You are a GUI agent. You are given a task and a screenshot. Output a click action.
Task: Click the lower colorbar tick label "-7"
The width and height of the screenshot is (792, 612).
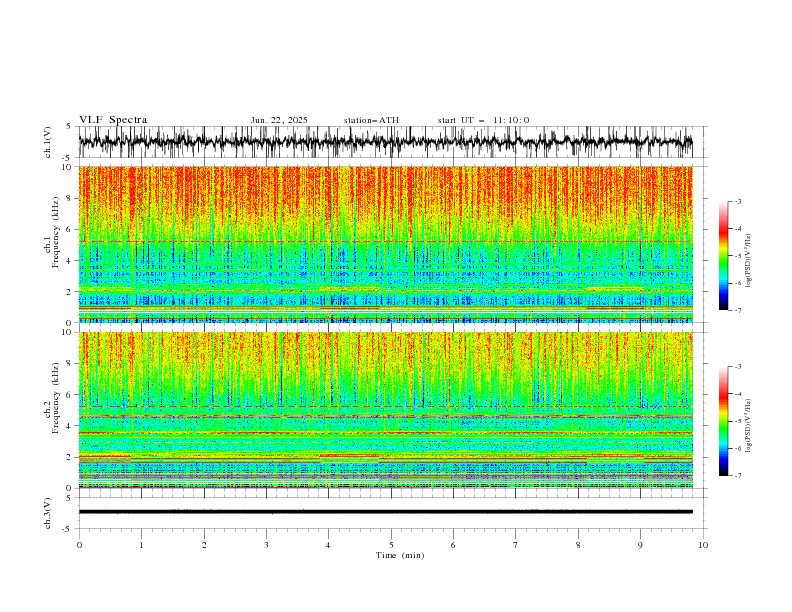click(x=738, y=476)
